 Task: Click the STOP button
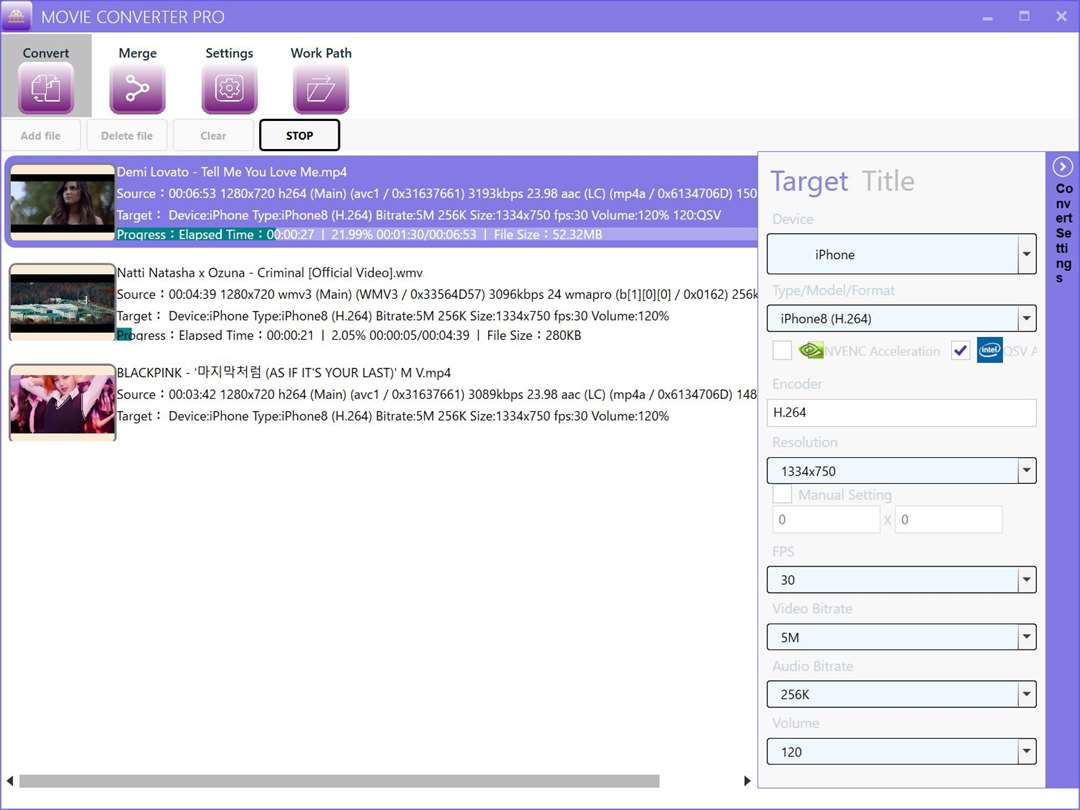click(300, 136)
